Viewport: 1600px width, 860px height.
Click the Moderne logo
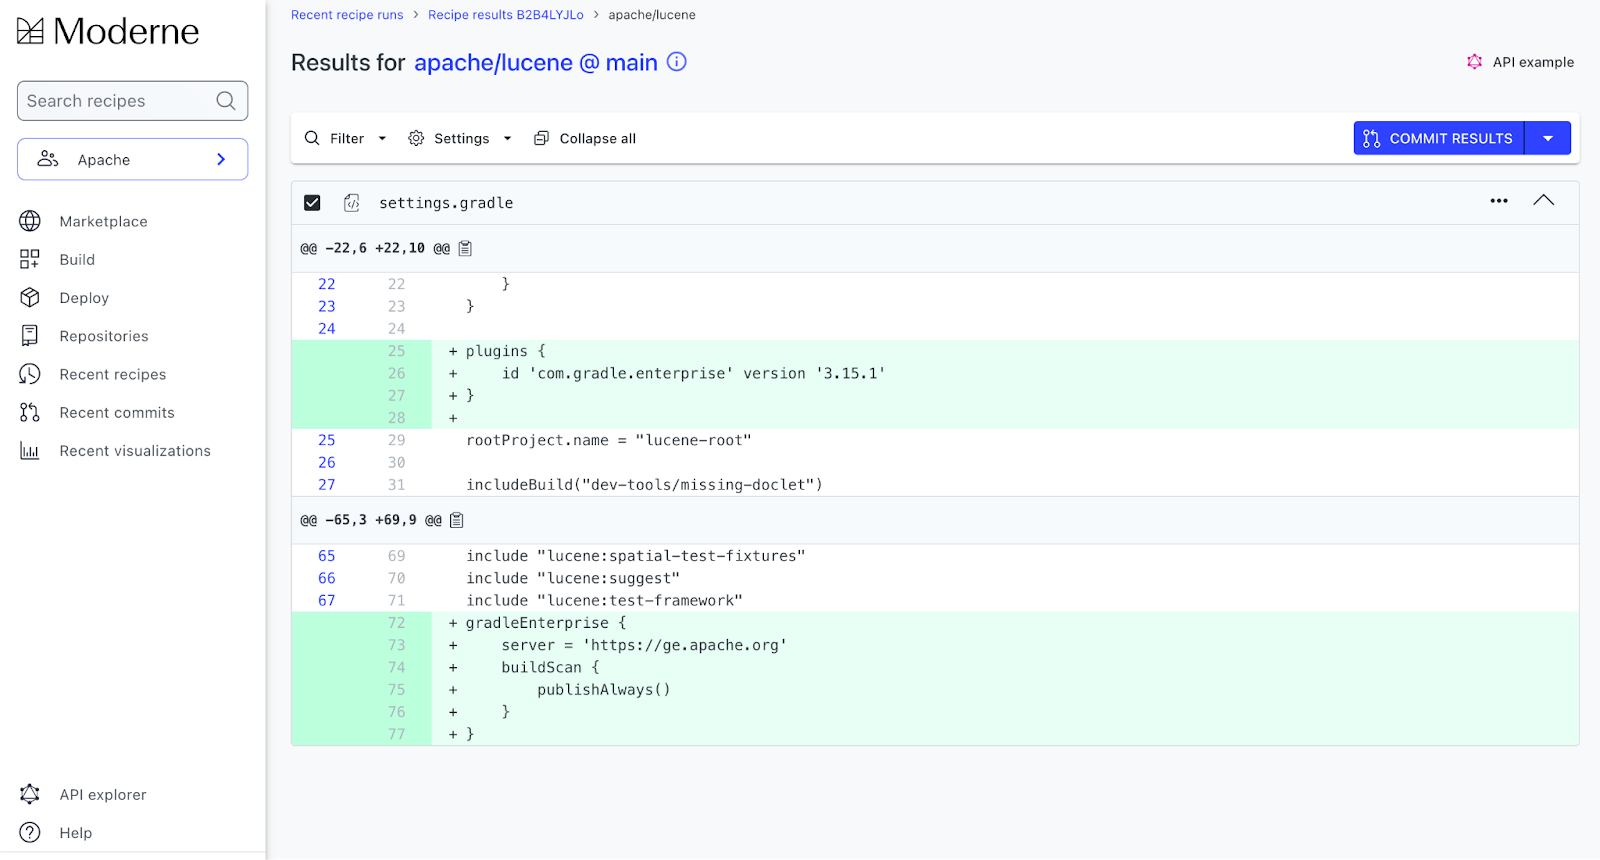point(108,32)
